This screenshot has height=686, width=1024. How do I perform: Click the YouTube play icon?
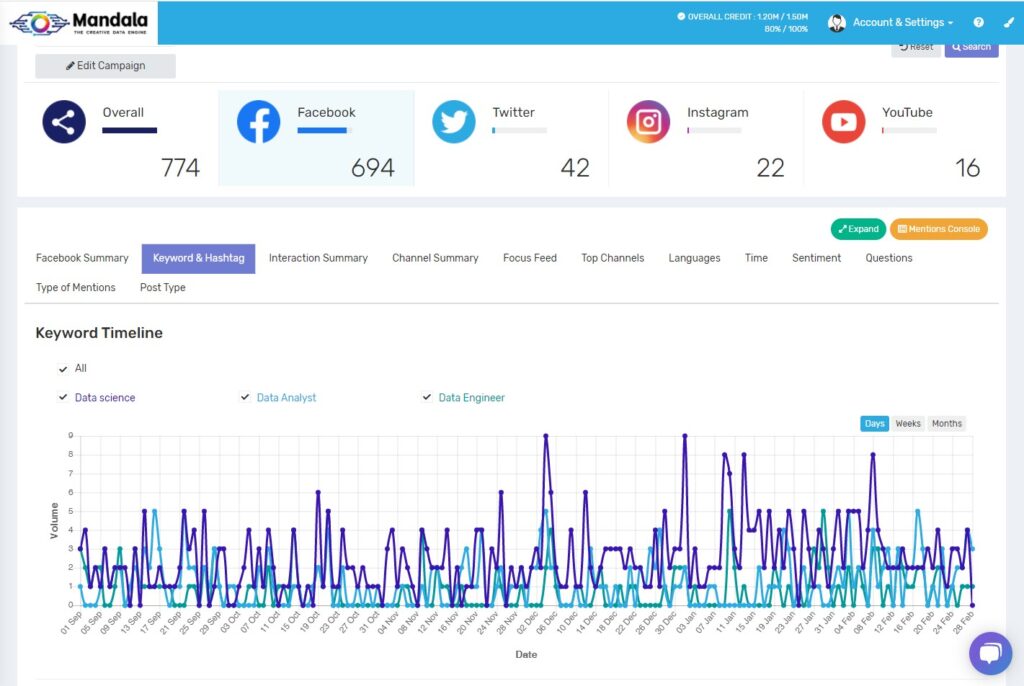pos(843,122)
